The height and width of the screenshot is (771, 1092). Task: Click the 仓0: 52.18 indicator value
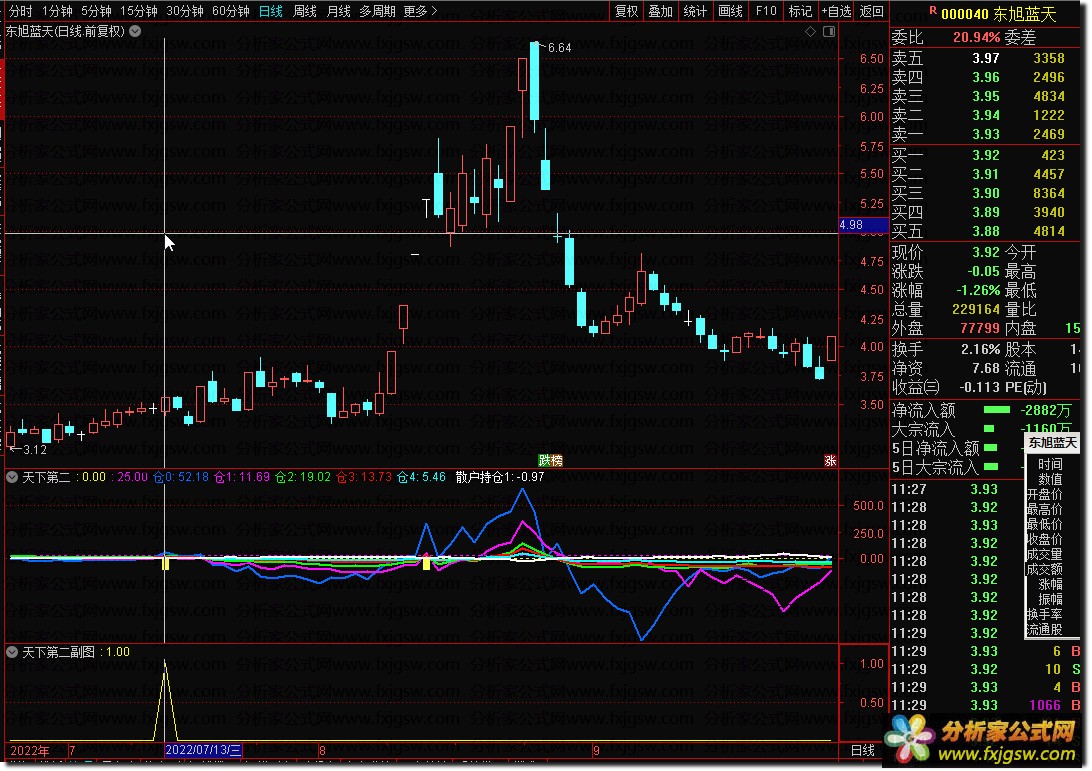(181, 477)
